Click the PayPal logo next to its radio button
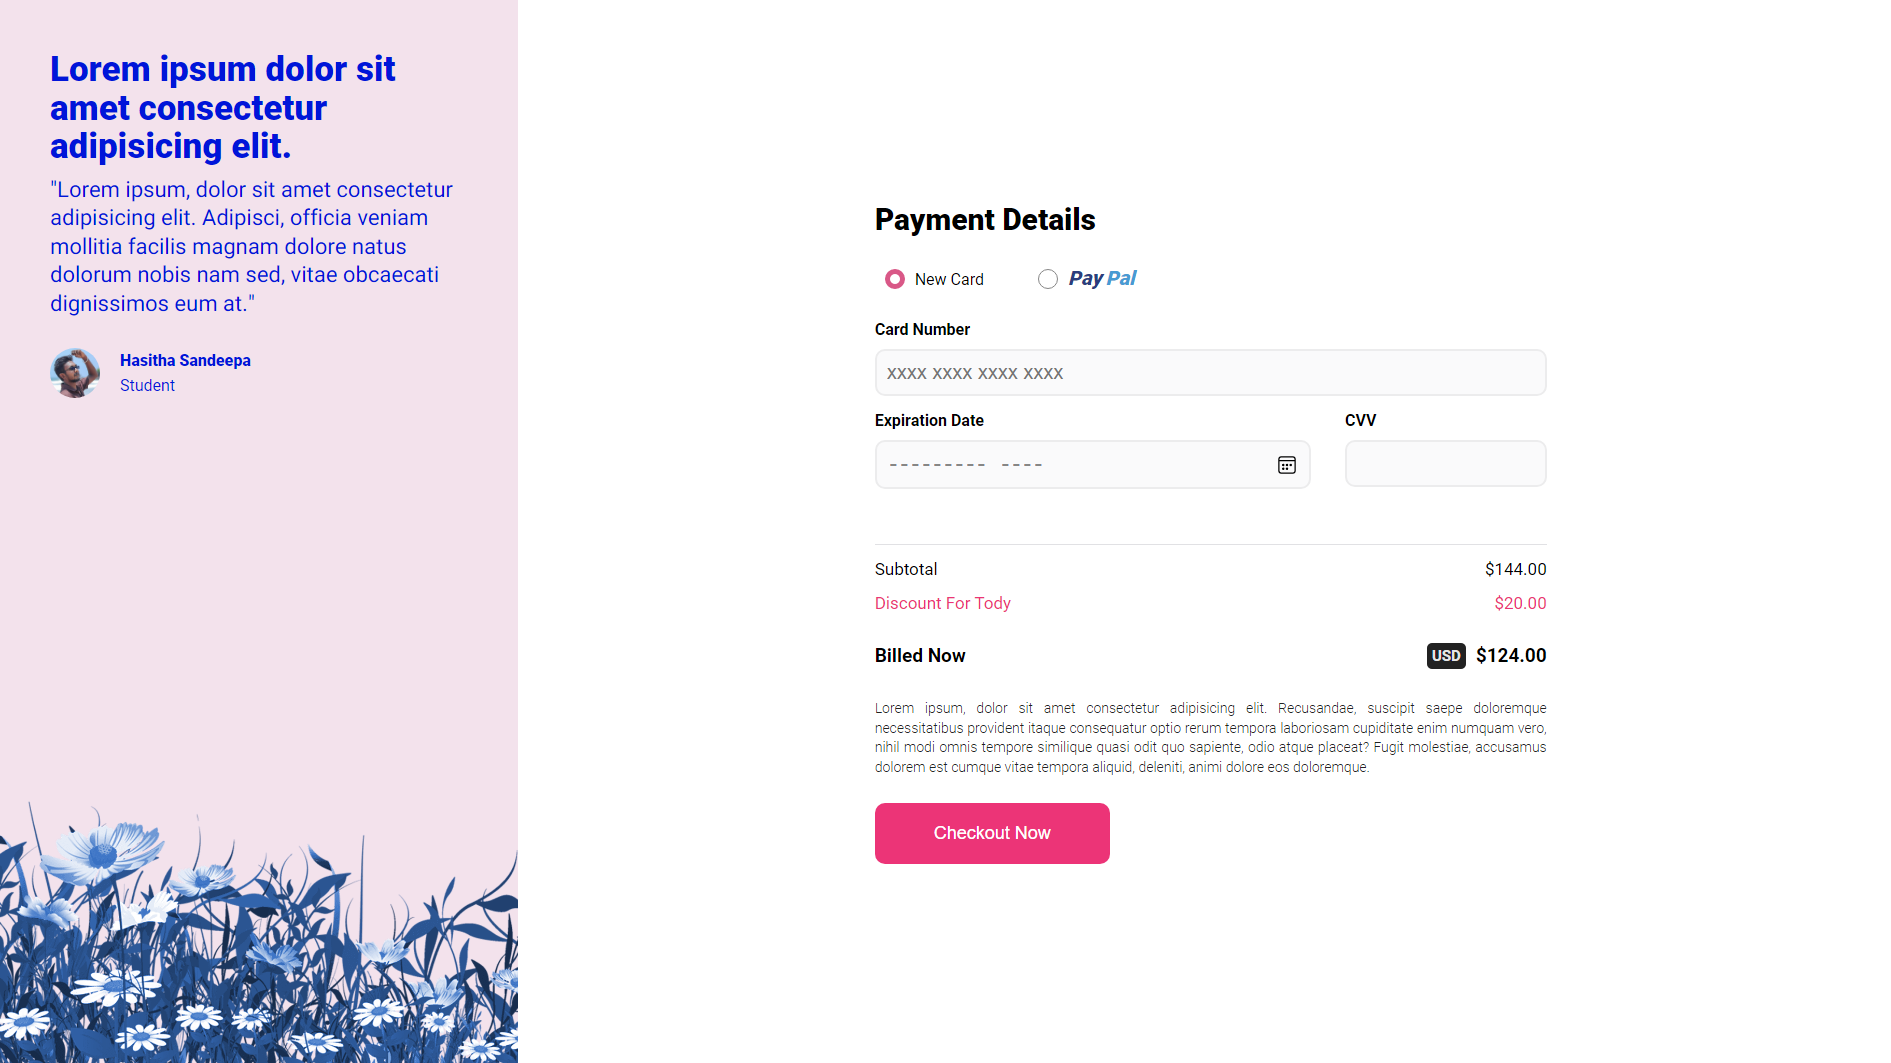The height and width of the screenshot is (1063, 1891). tap(1101, 278)
